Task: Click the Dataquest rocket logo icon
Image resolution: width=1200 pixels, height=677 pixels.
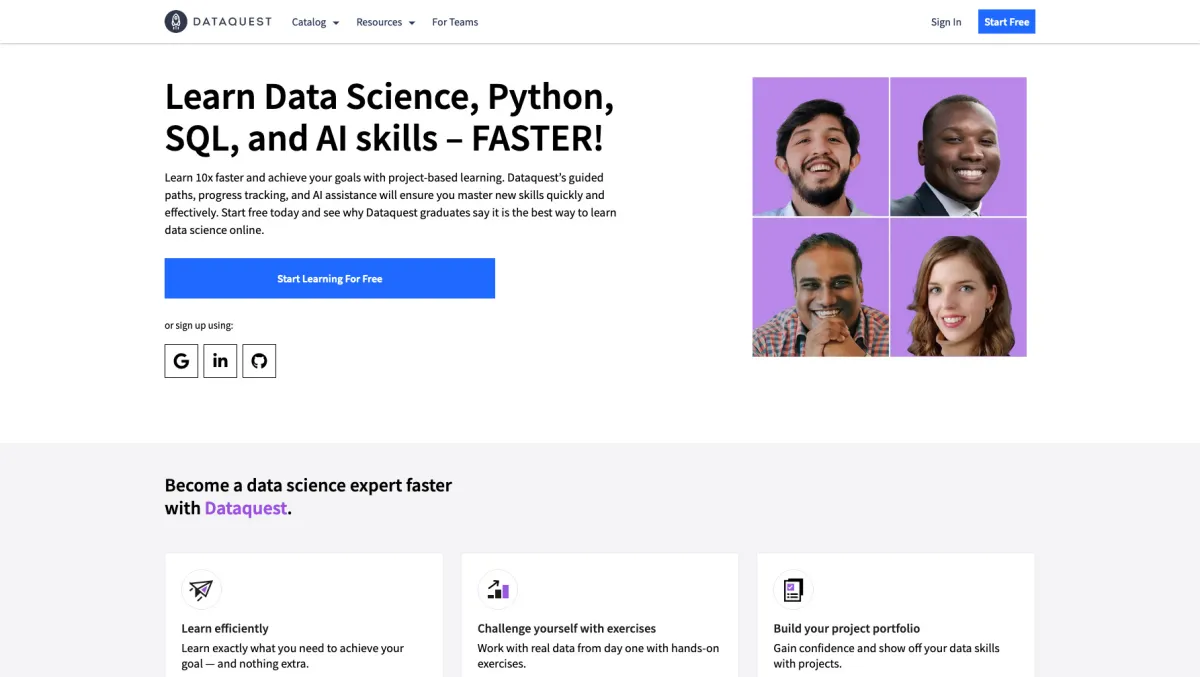Action: click(176, 22)
